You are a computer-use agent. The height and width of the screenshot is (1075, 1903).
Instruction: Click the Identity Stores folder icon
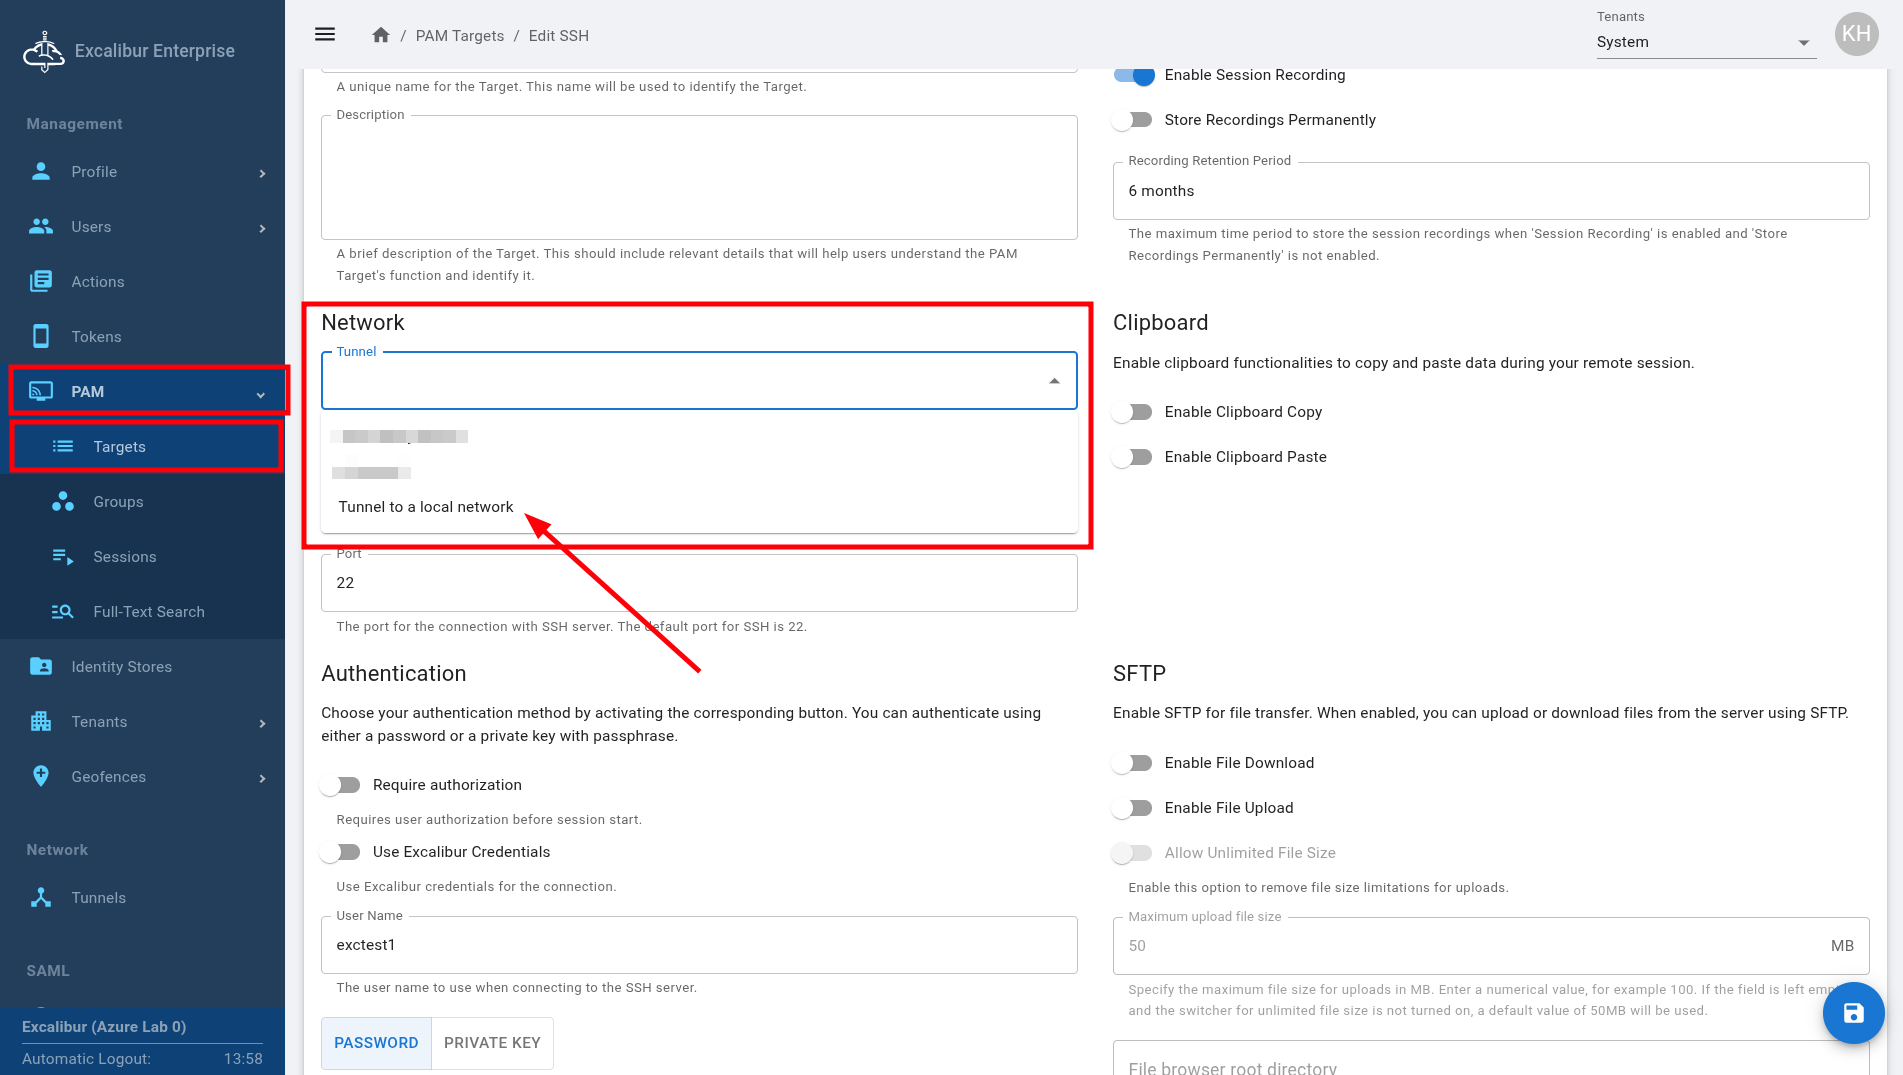coord(41,667)
